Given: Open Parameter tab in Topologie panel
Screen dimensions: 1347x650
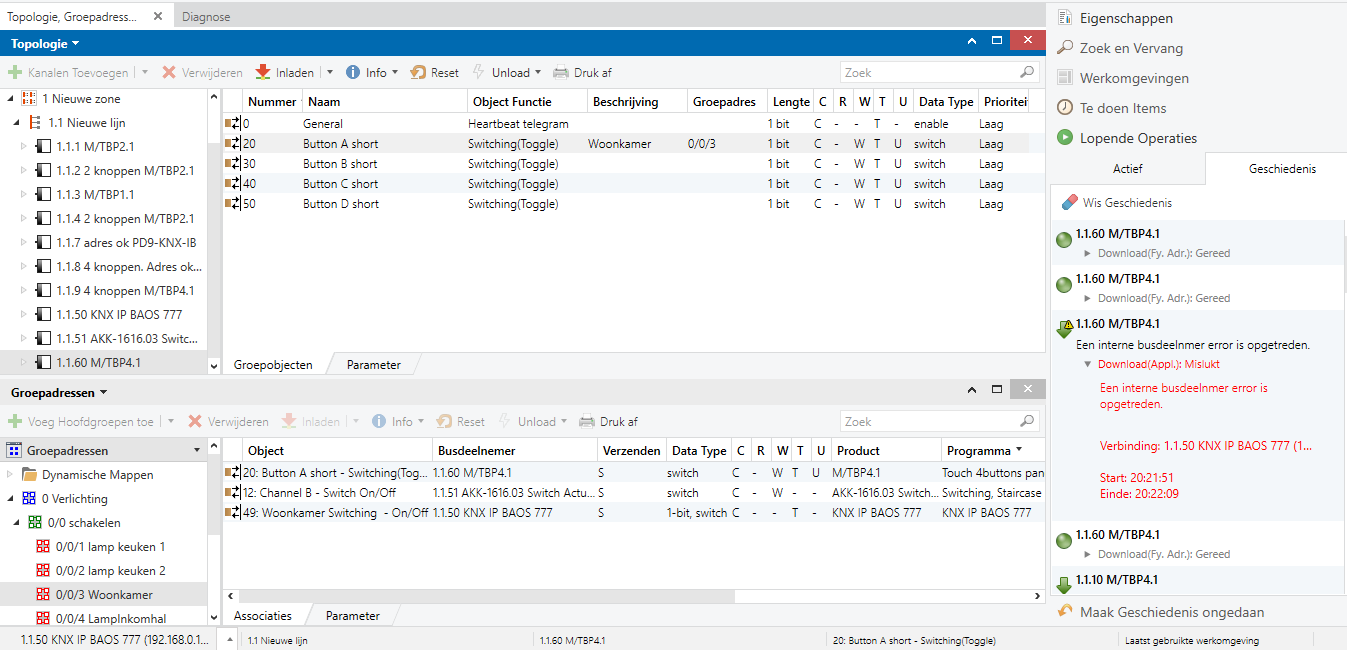Looking at the screenshot, I should [x=374, y=365].
